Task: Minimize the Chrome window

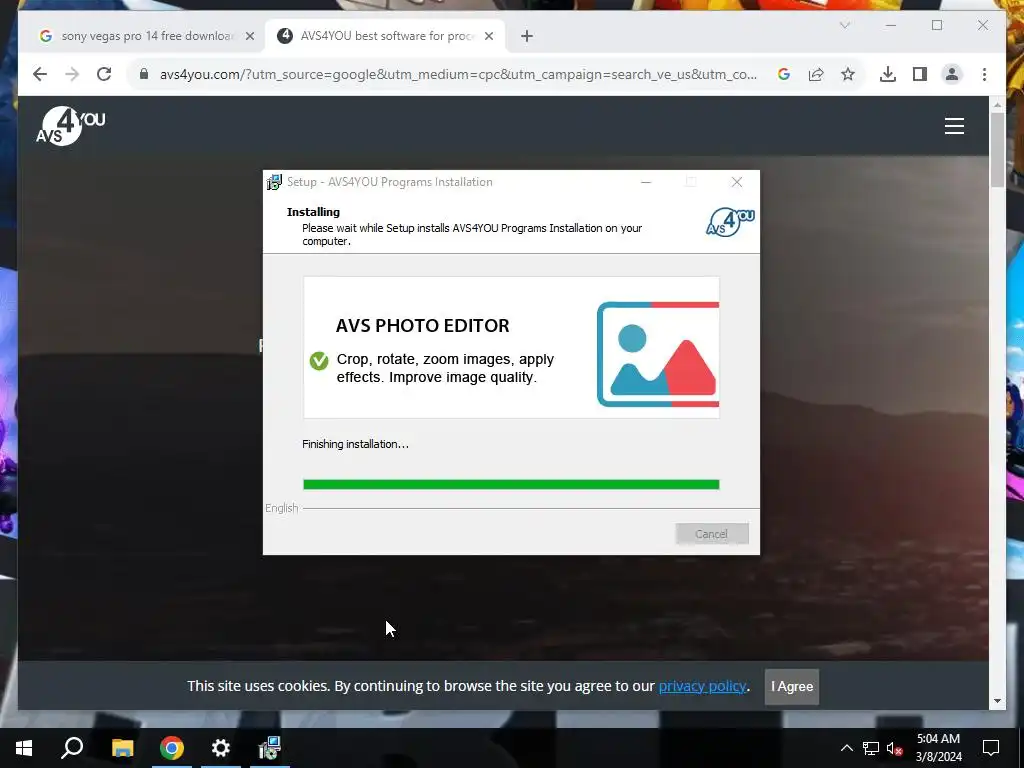Action: 891,25
